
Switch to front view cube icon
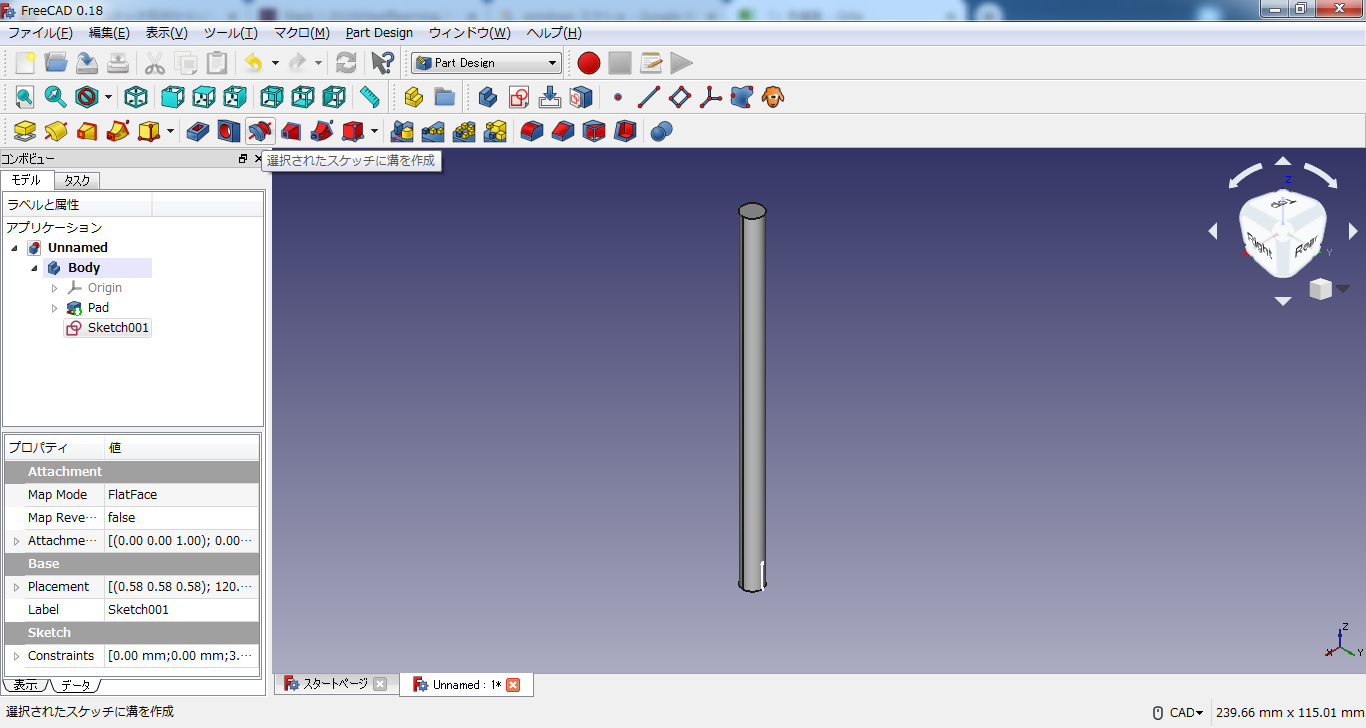click(x=173, y=97)
